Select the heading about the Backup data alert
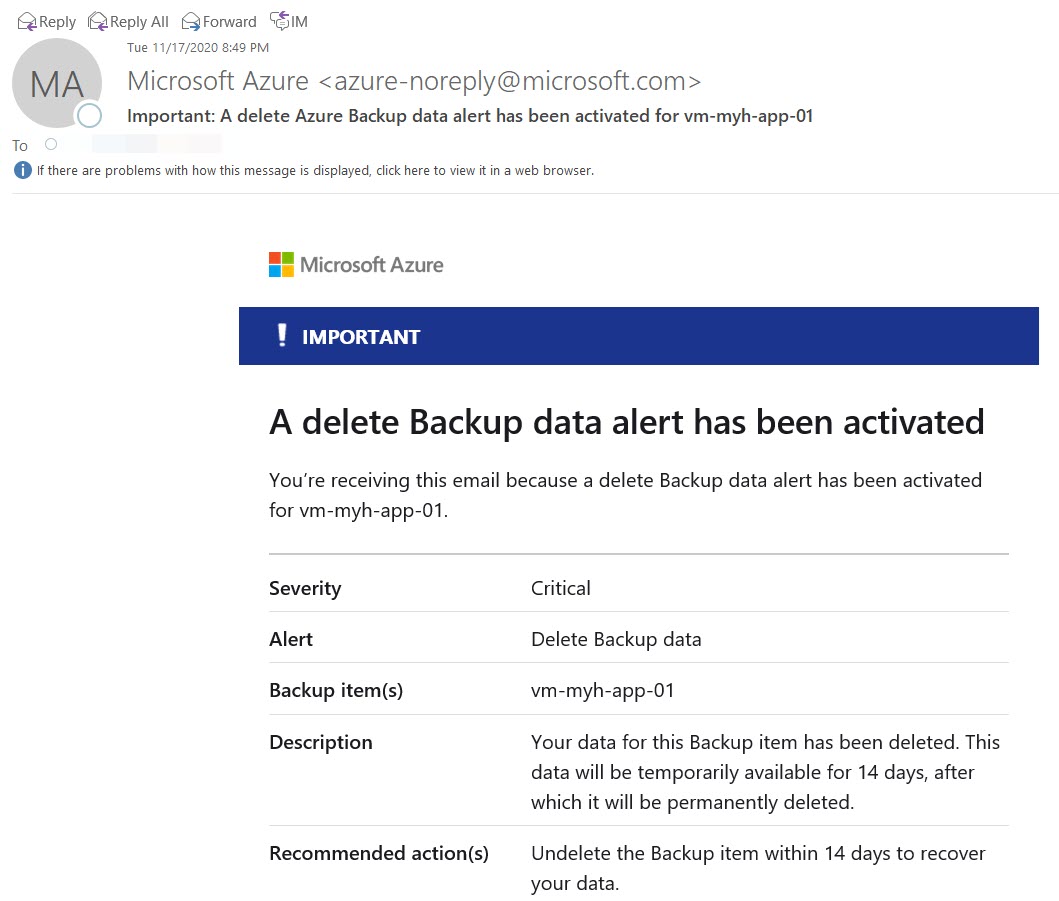Viewport: 1059px width, 901px height. tap(626, 421)
